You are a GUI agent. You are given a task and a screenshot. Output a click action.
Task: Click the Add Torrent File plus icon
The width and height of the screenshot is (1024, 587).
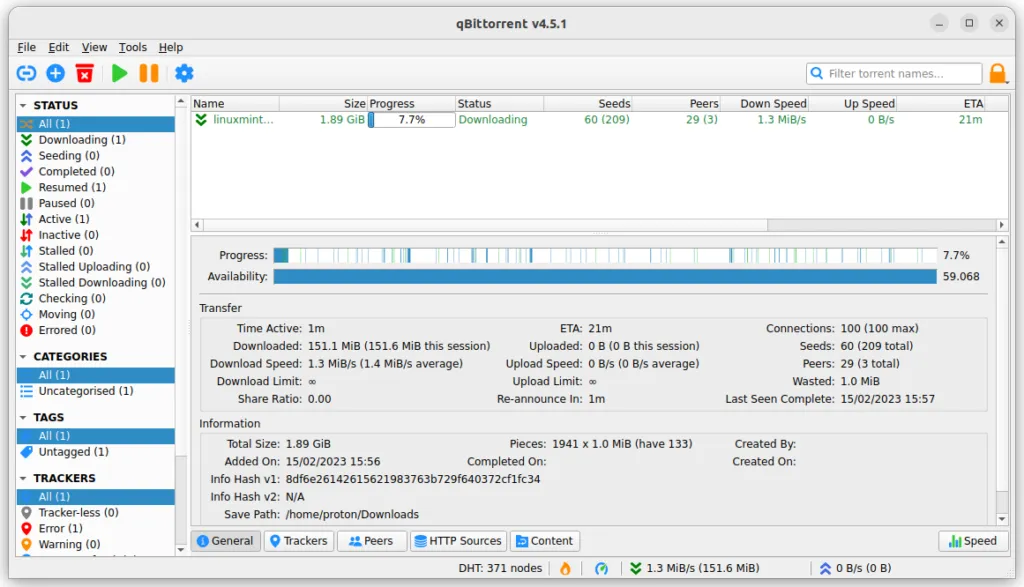[x=56, y=73]
